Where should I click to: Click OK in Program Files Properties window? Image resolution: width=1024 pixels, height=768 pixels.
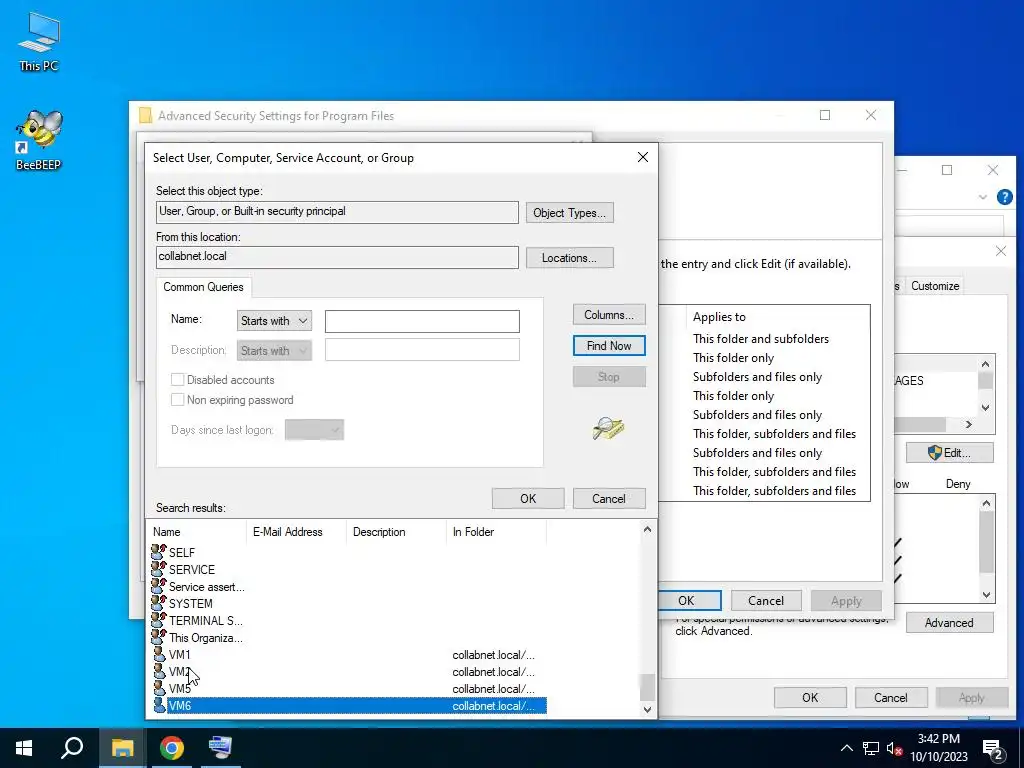click(x=810, y=697)
